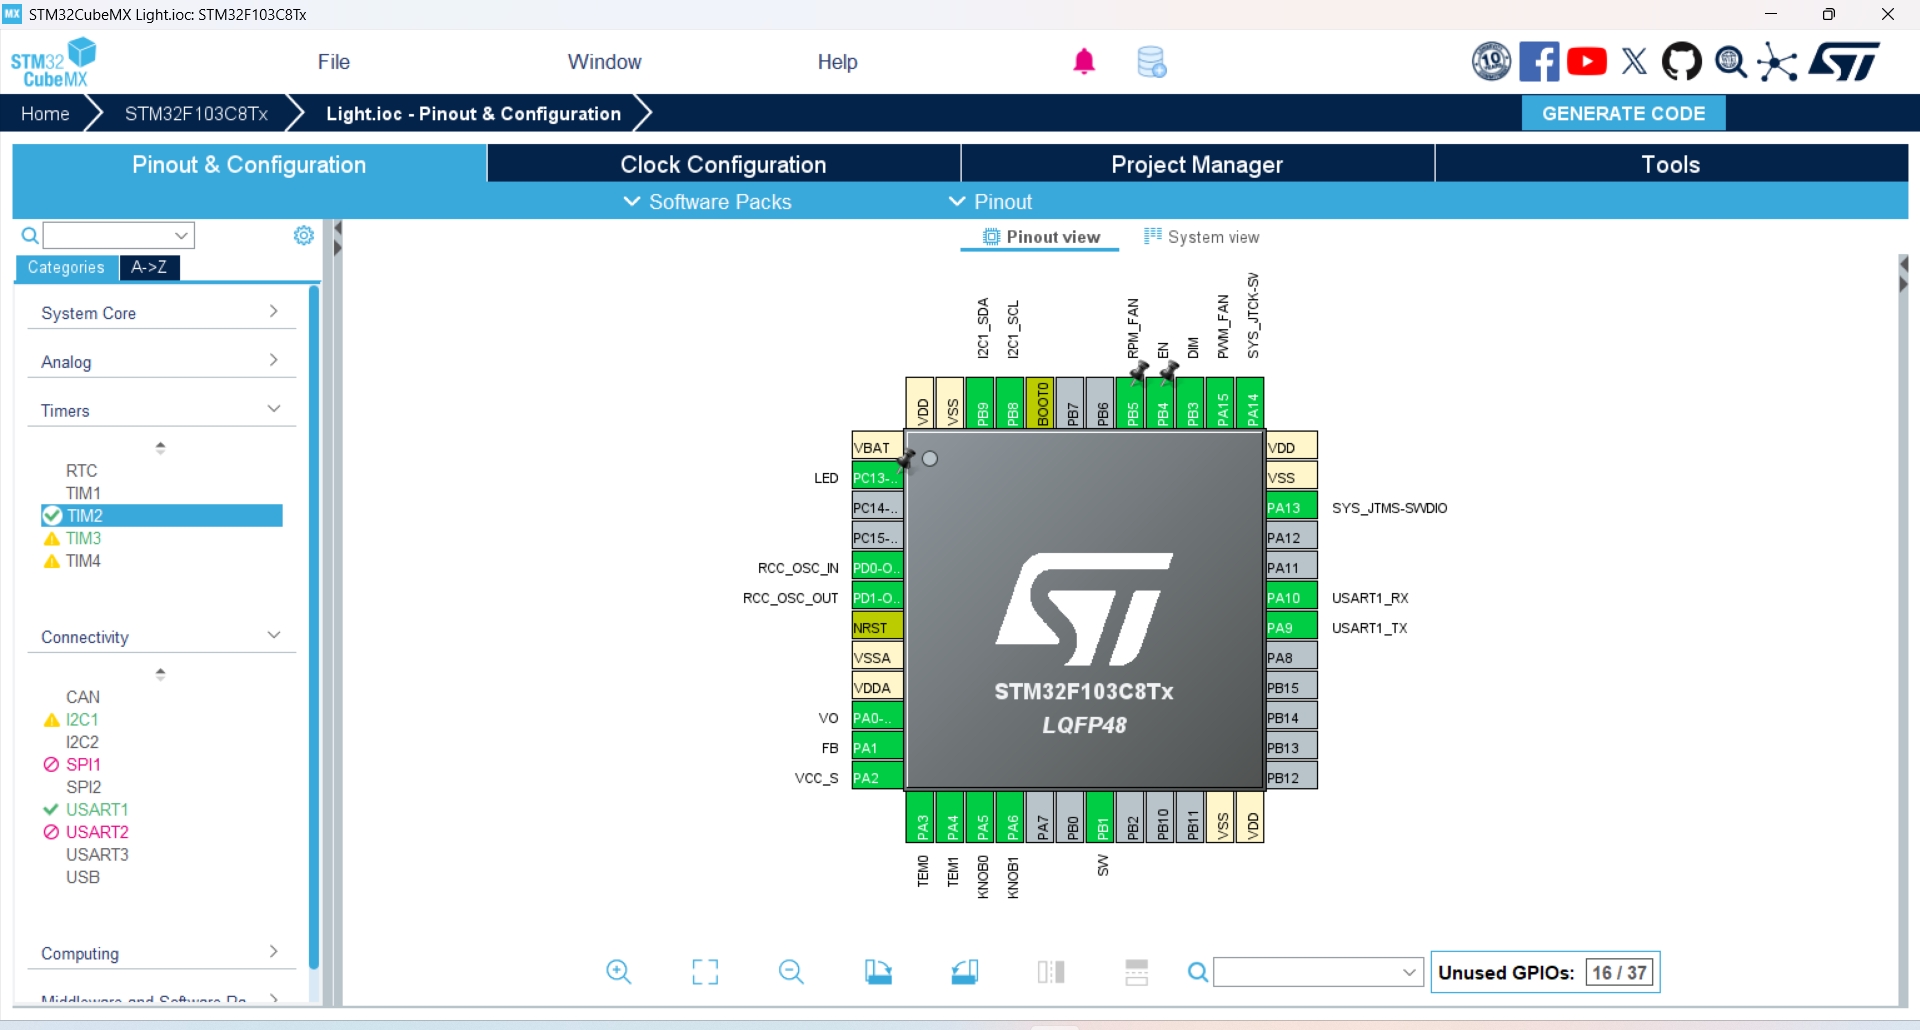Viewport: 1920px width, 1030px height.
Task: Select USART1 enabled peripheral
Action: point(96,810)
